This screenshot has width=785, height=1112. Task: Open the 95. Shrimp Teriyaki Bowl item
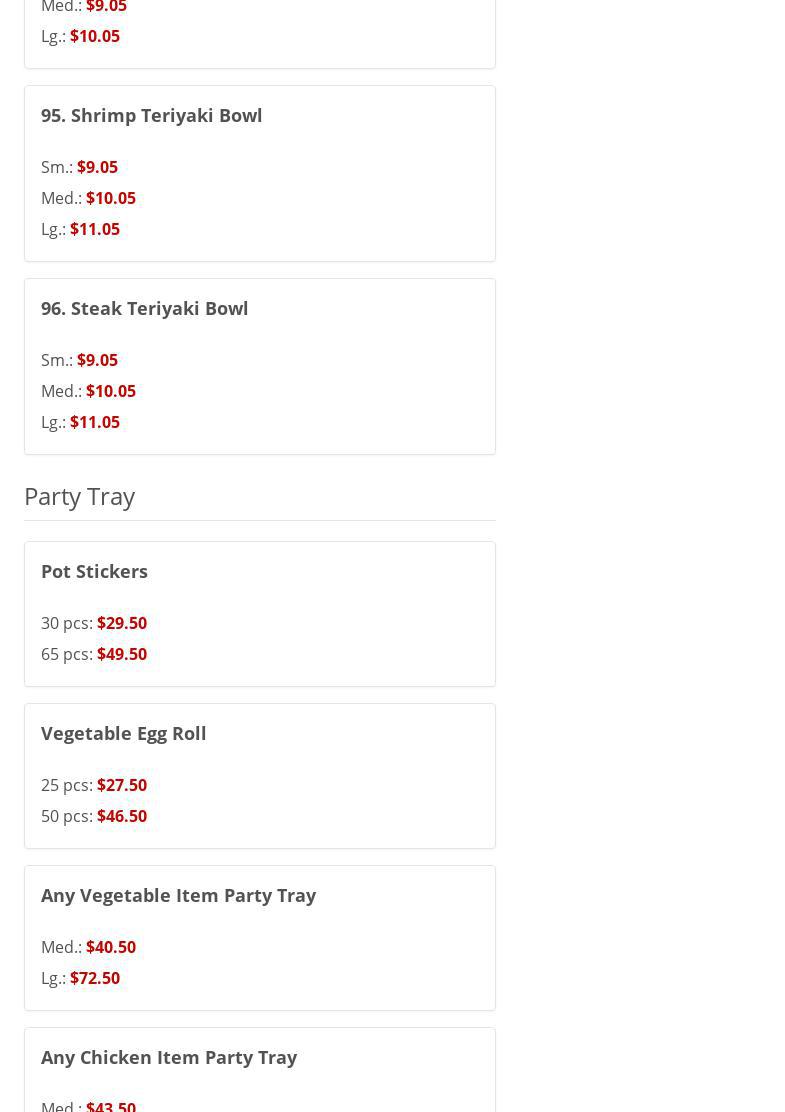click(x=151, y=115)
